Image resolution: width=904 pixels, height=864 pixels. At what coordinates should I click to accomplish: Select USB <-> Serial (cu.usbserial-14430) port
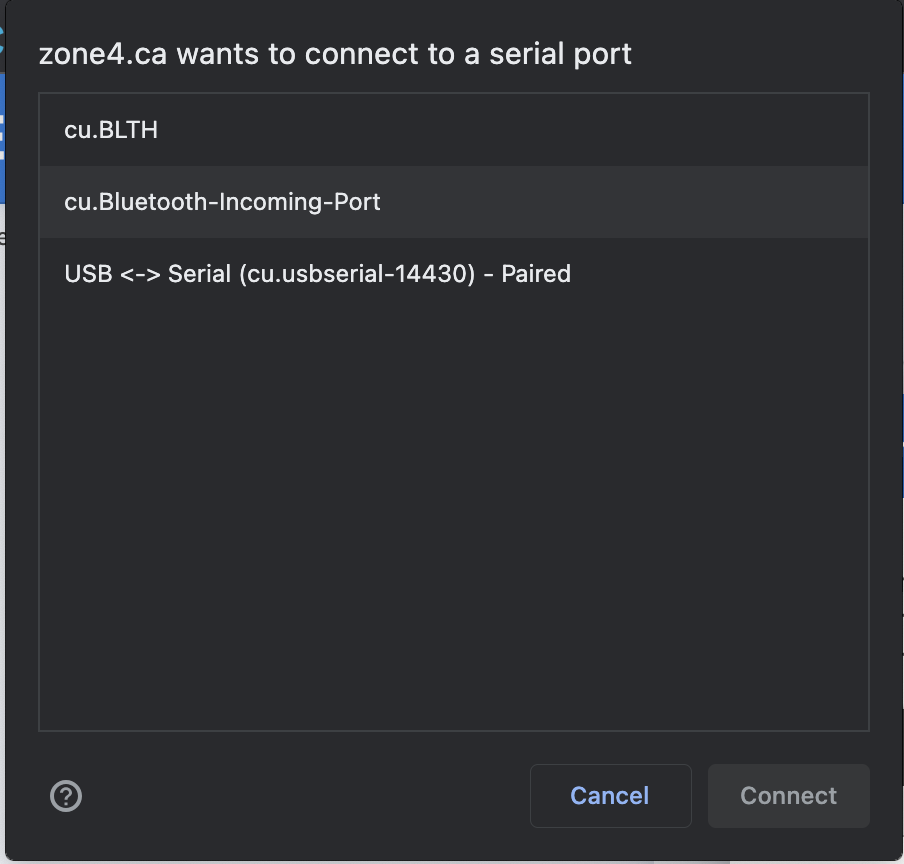point(317,274)
